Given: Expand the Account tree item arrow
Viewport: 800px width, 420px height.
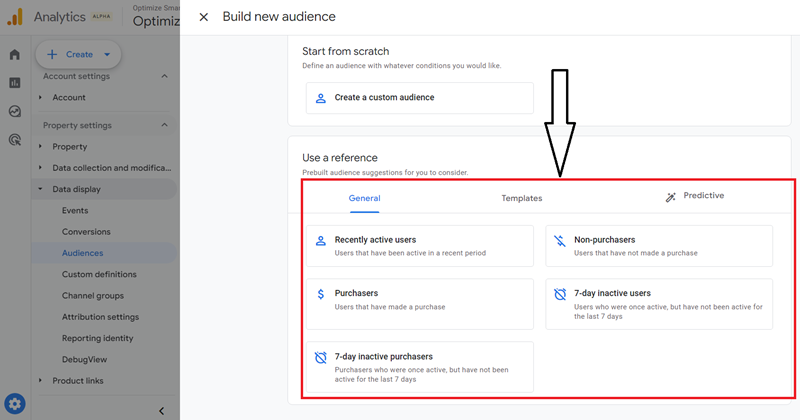Looking at the screenshot, I should click(40, 97).
